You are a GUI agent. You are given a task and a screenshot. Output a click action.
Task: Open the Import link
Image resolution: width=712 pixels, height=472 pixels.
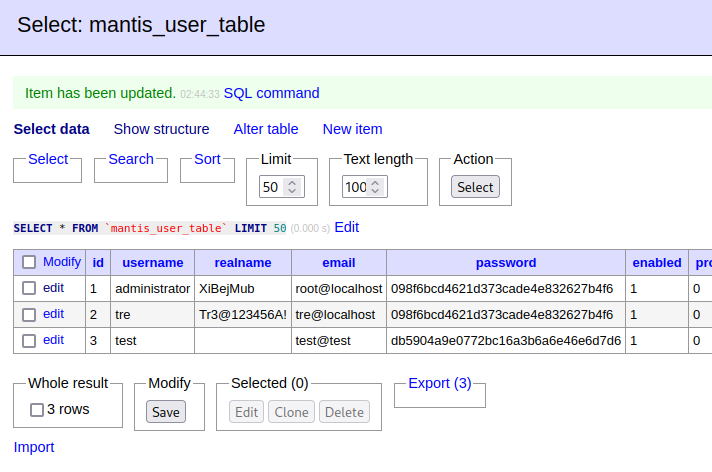[x=34, y=447]
